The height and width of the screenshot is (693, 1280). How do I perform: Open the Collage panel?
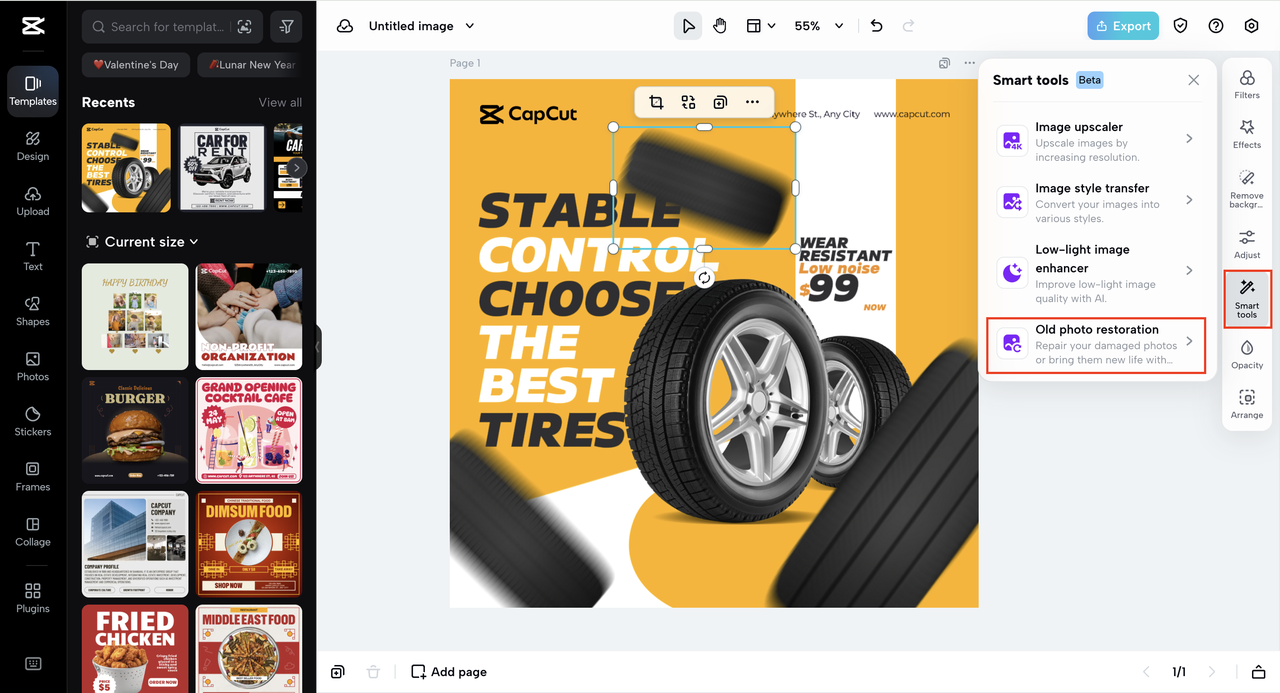[33, 531]
